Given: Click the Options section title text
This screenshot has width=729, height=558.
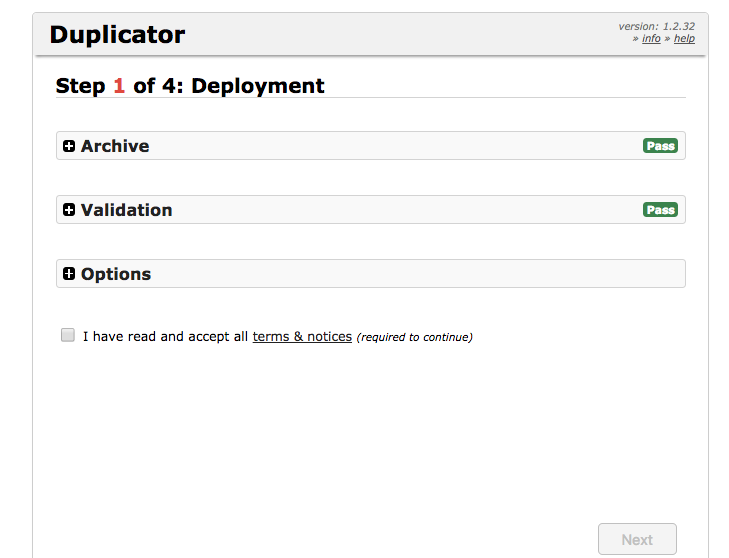Looking at the screenshot, I should pos(116,274).
